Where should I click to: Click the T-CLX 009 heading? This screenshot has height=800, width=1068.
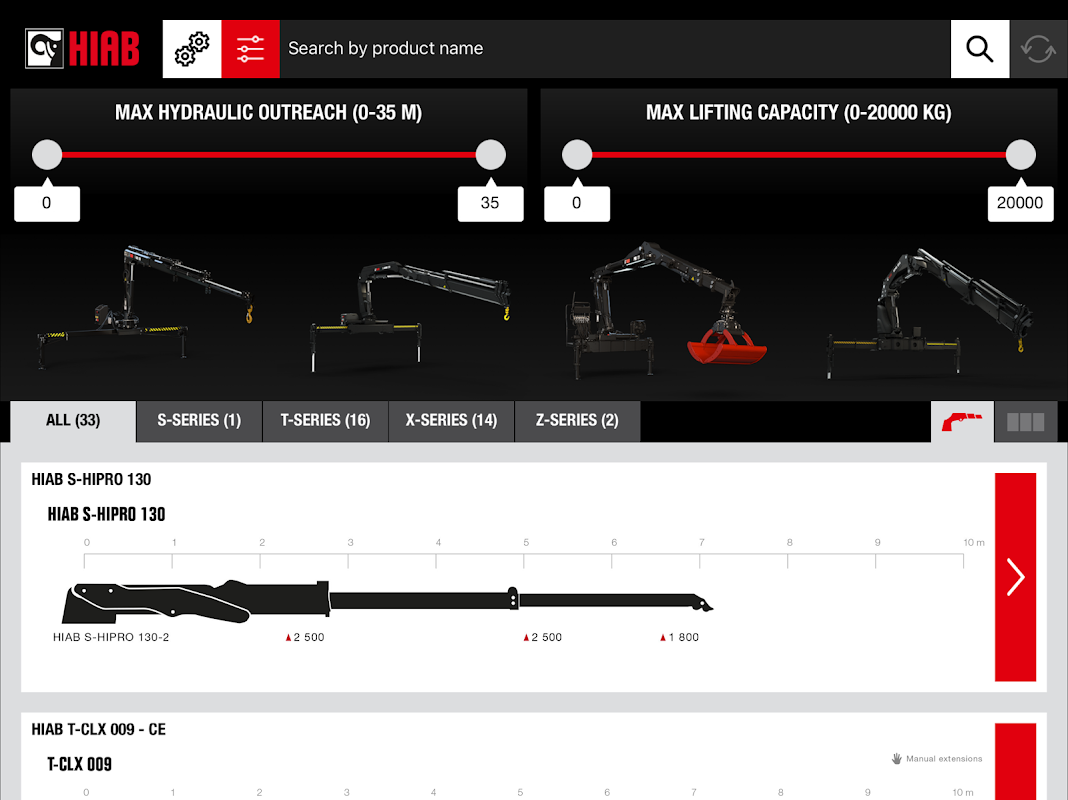(x=80, y=764)
